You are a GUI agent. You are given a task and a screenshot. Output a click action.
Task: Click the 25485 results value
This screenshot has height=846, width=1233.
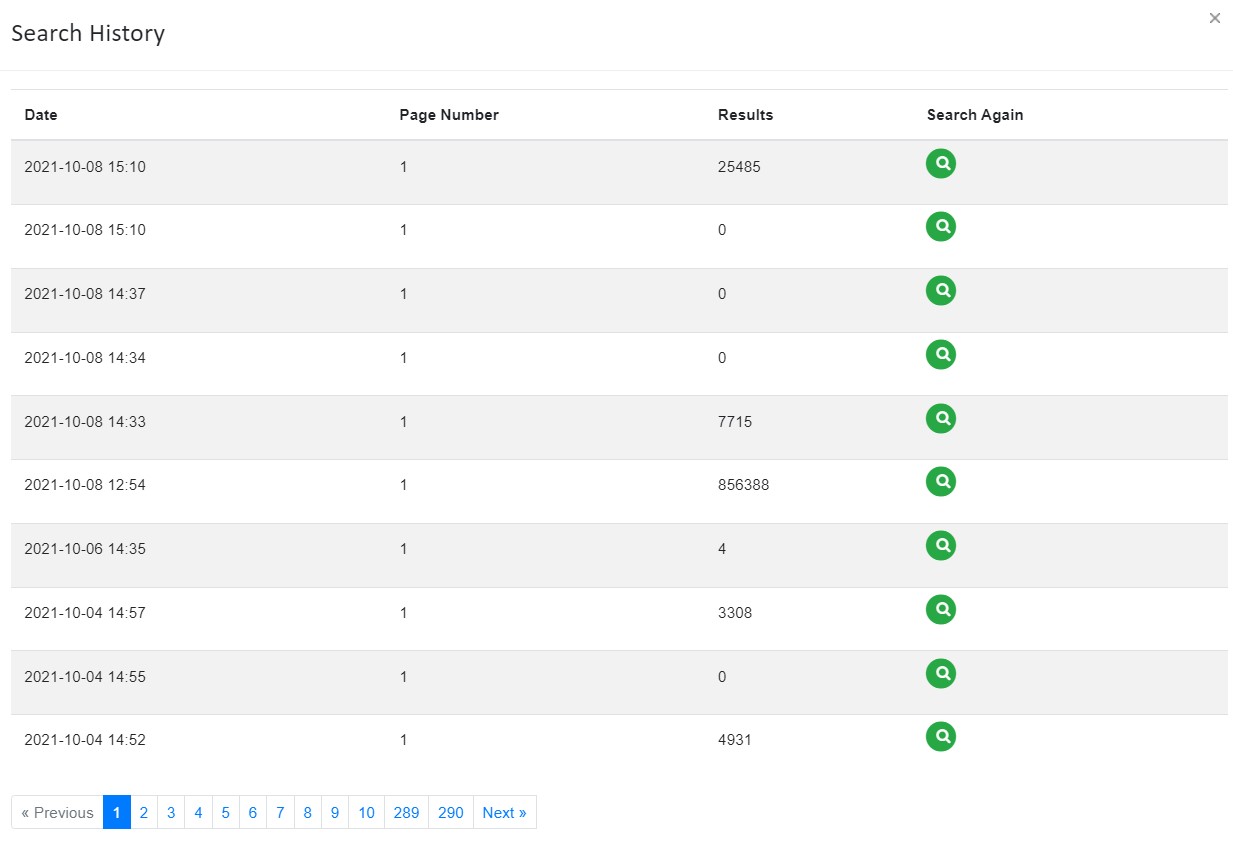[x=739, y=167]
